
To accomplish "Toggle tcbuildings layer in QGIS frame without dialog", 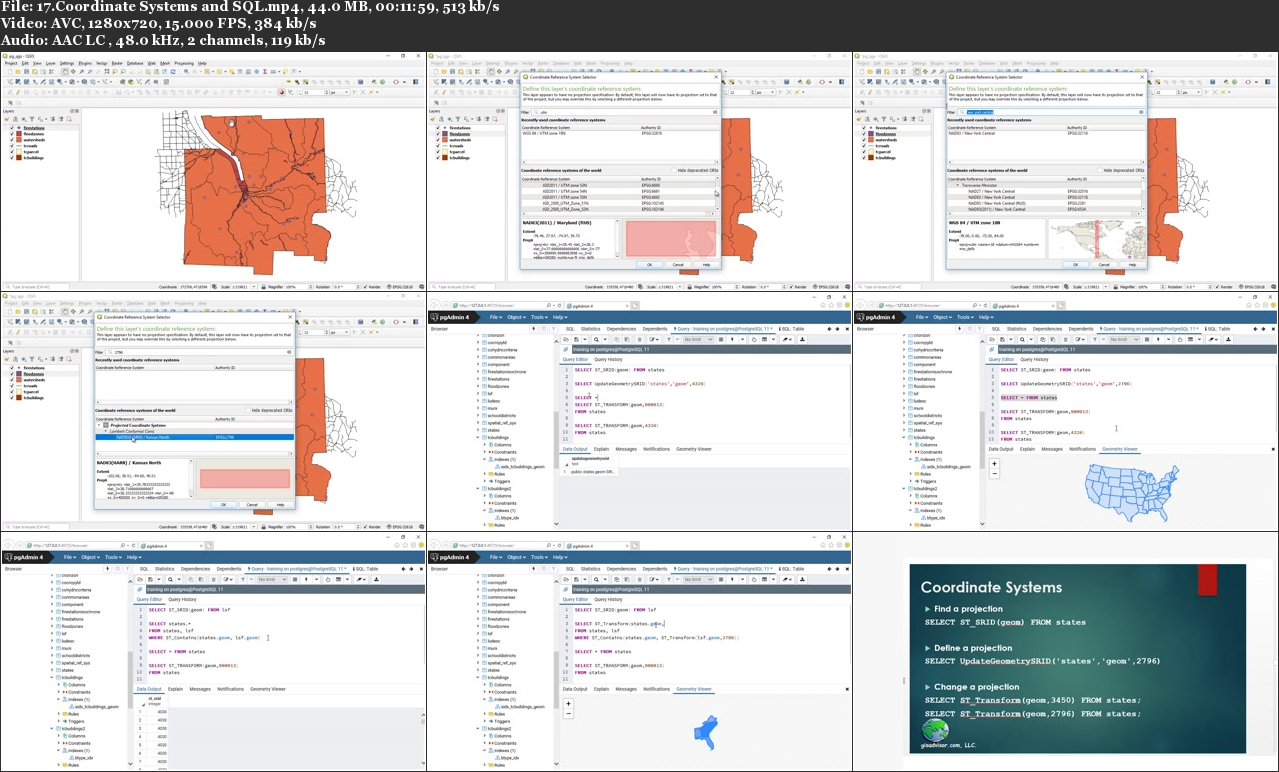I will click(x=12, y=158).
